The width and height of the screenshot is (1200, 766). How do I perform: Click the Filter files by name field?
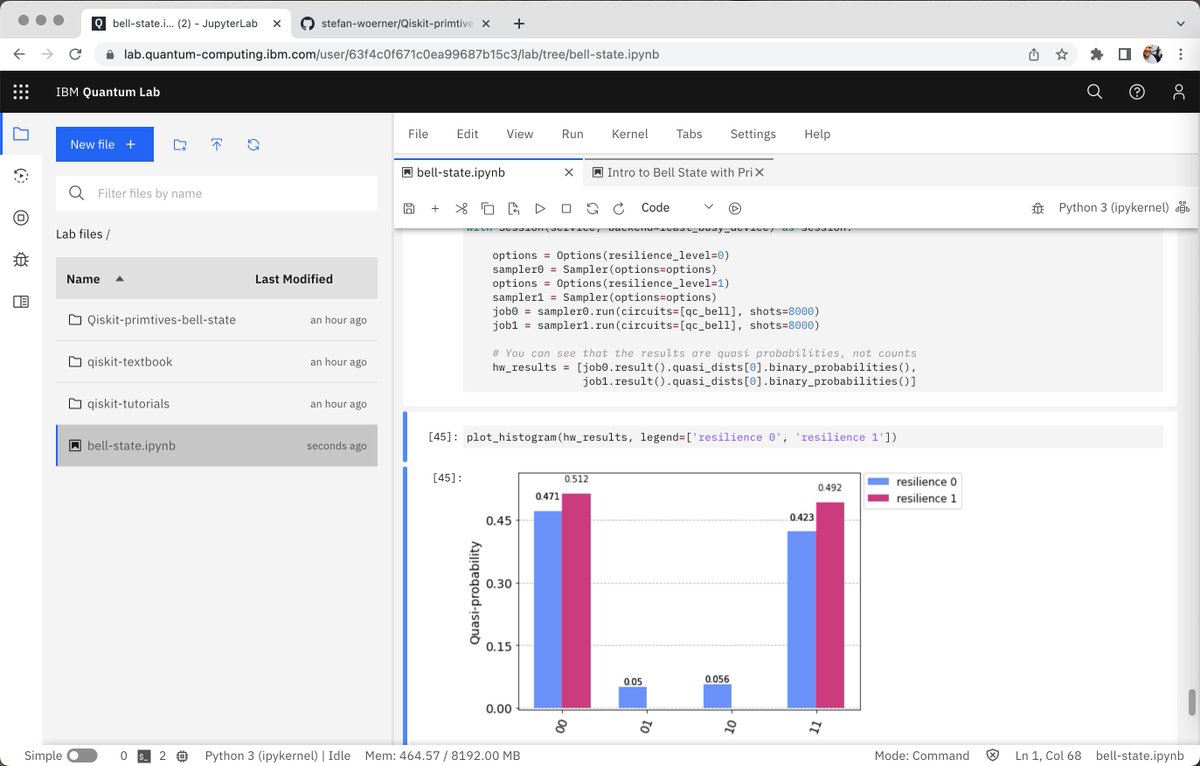click(x=217, y=192)
